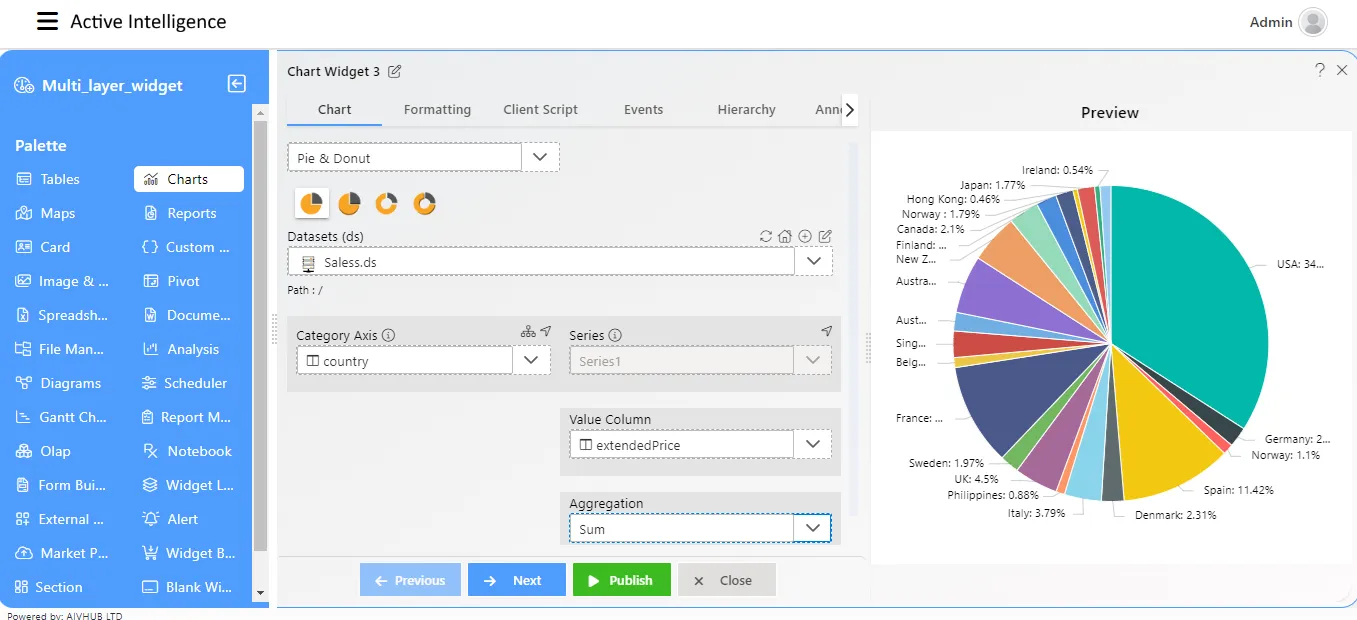Click the help question mark icon
Image resolution: width=1357 pixels, height=620 pixels.
[1320, 70]
